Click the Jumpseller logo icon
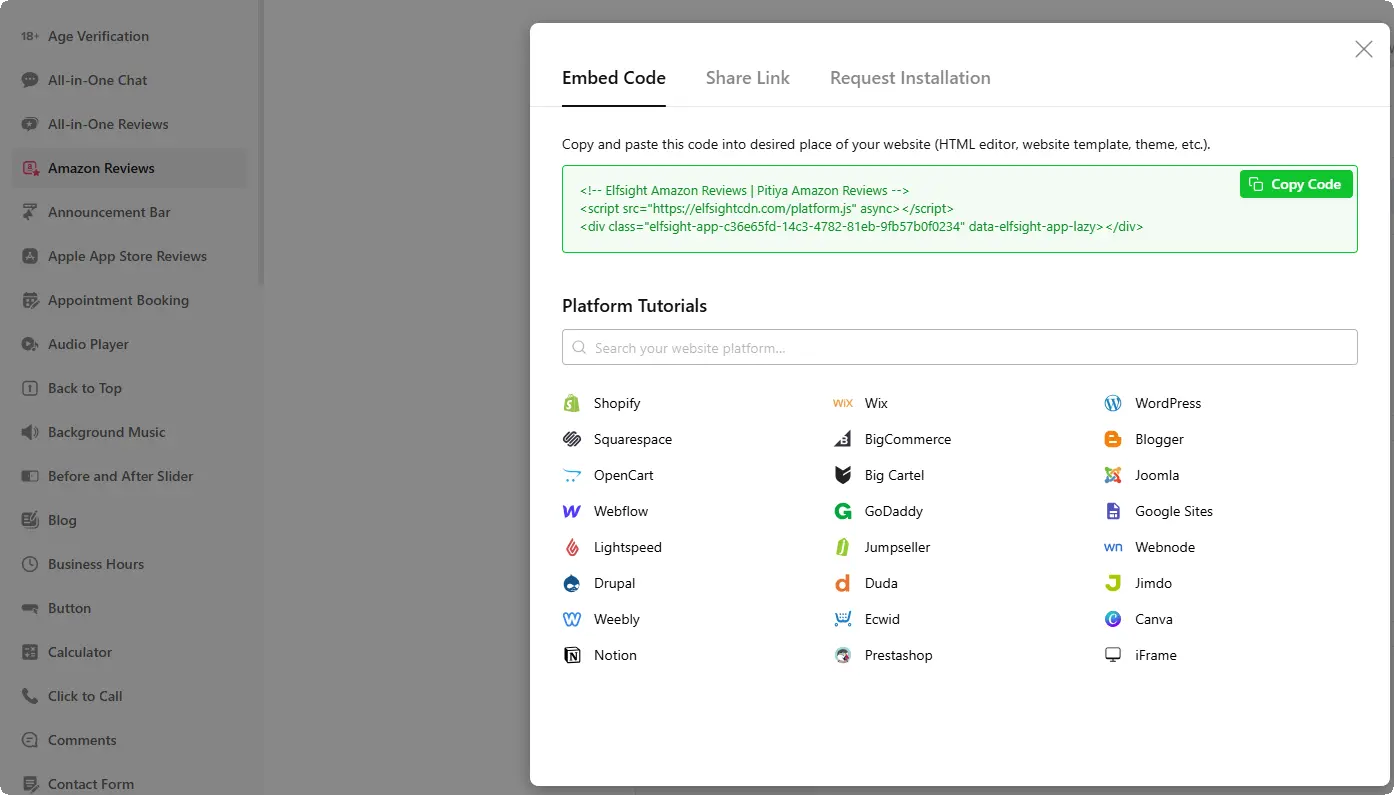The width and height of the screenshot is (1394, 795). tap(843, 547)
